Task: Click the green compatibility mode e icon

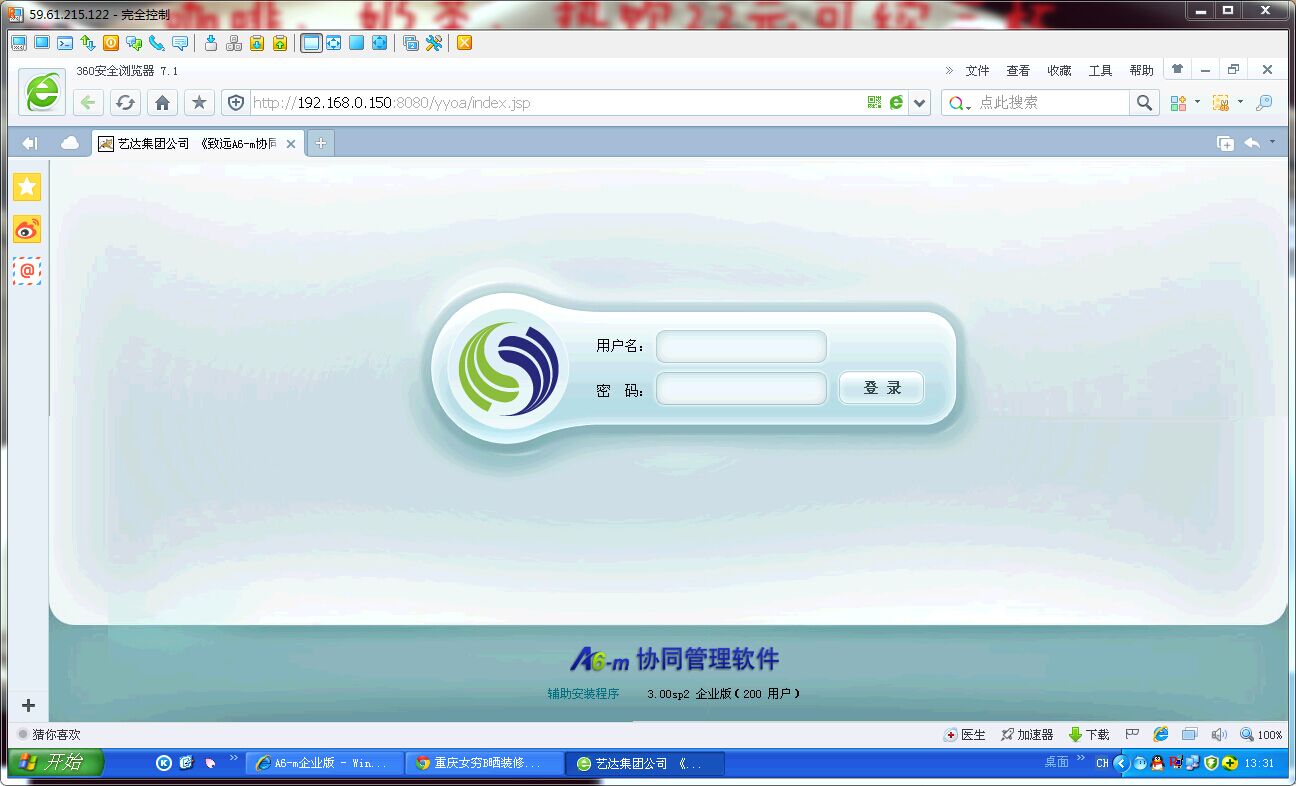Action: (x=896, y=102)
